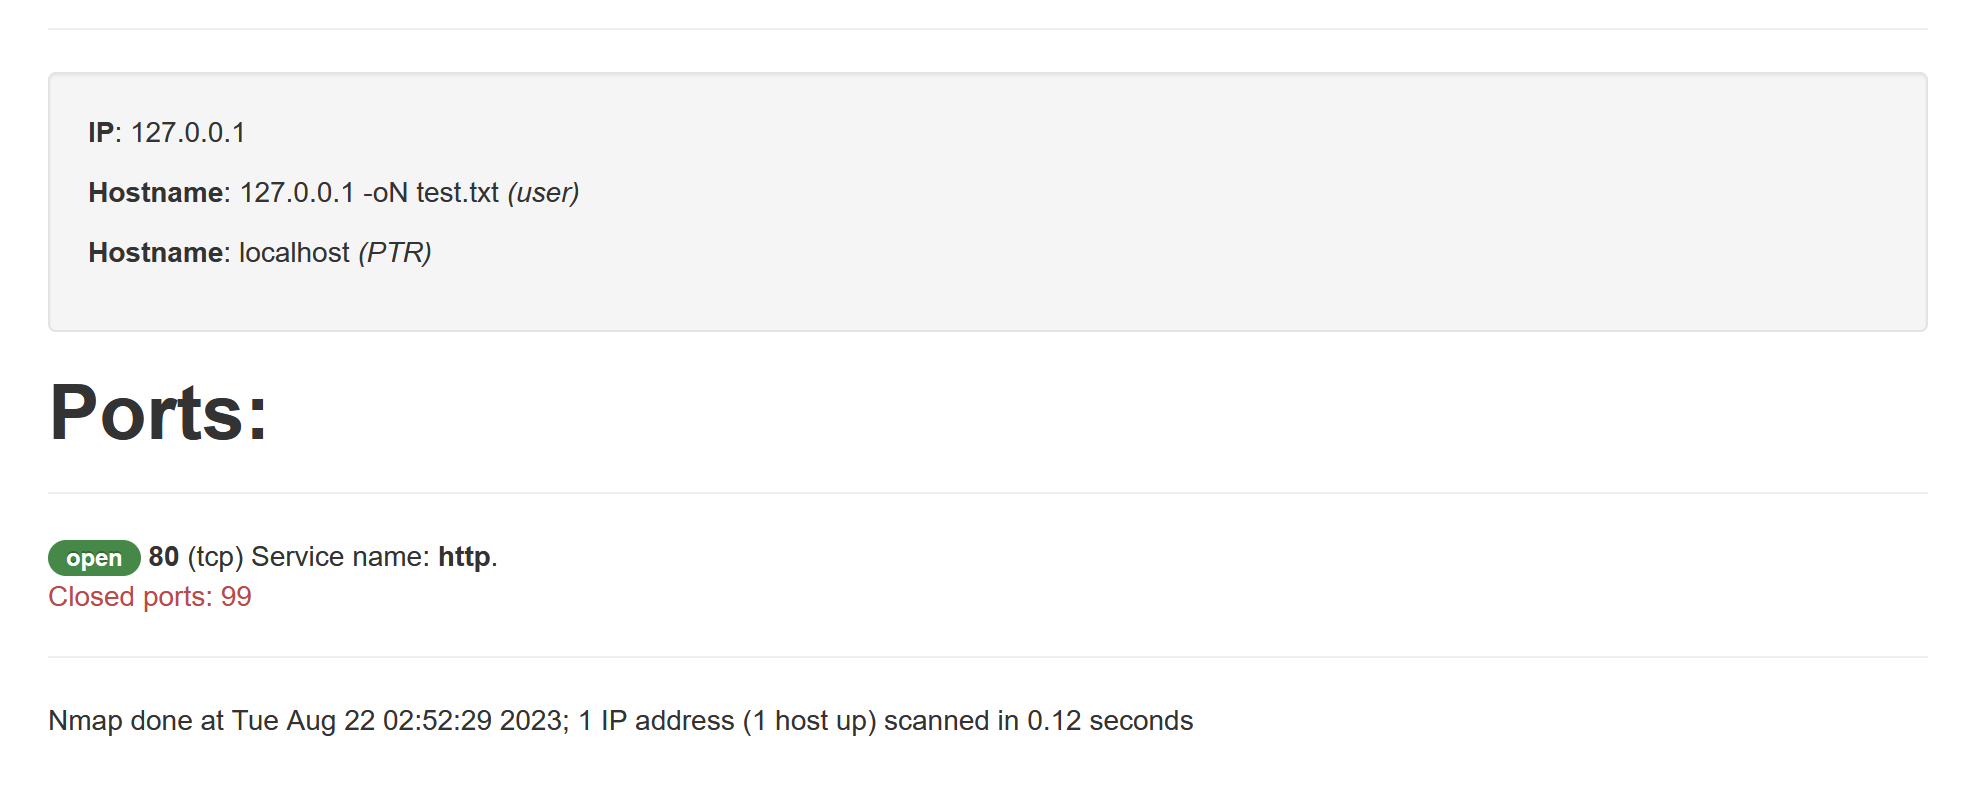This screenshot has height=796, width=1988.
Task: Click the gray host information panel background
Action: pos(1200,200)
